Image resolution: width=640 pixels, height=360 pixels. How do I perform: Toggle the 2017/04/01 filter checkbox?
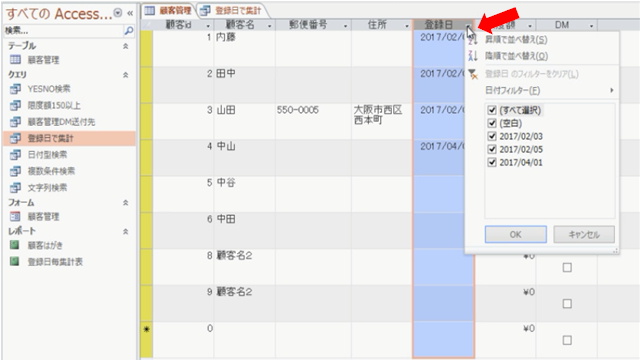(x=492, y=162)
